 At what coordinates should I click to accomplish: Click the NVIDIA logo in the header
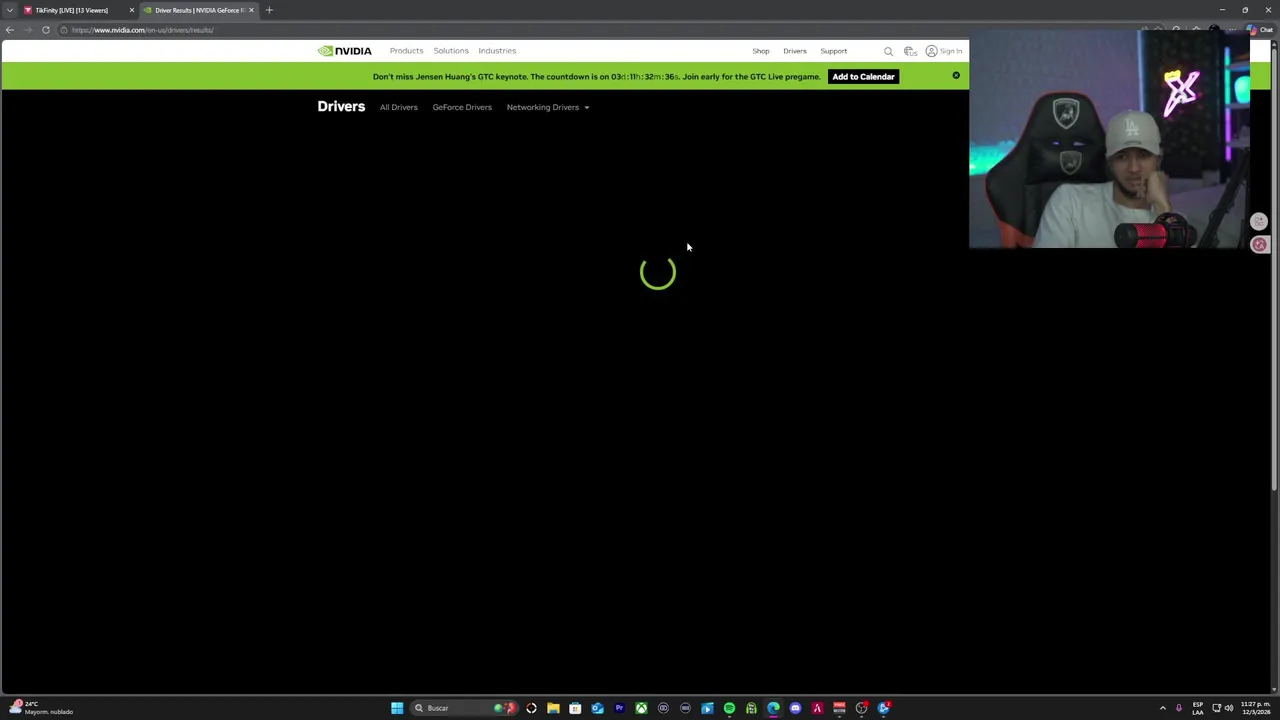[x=344, y=51]
